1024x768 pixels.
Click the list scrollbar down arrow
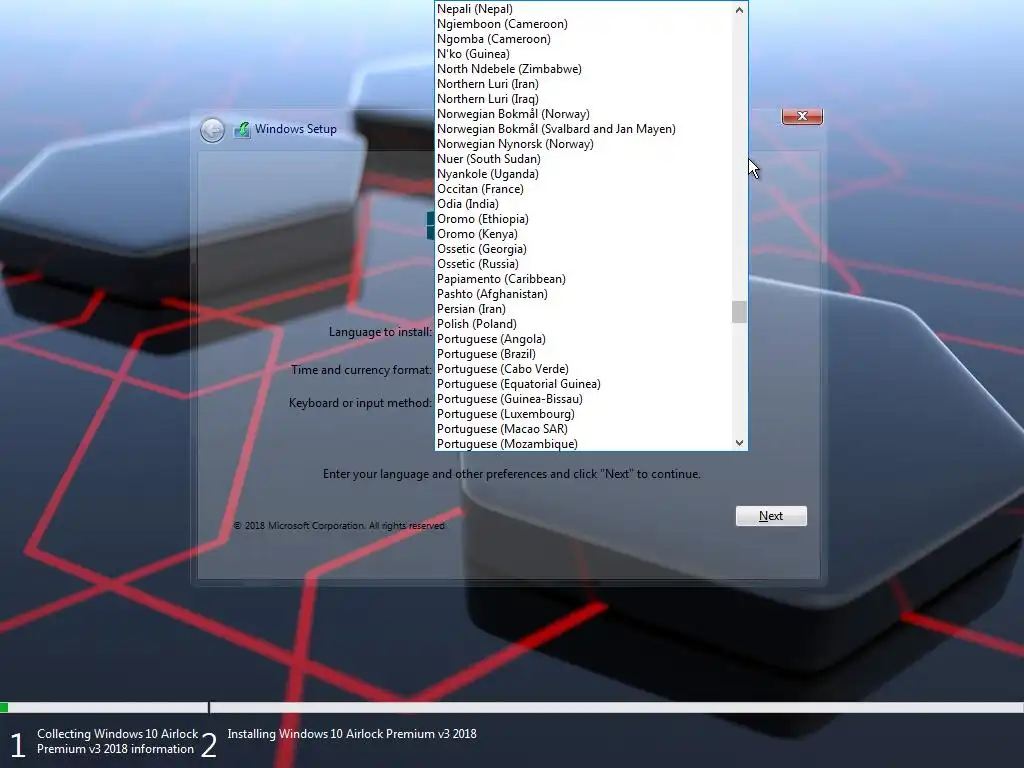point(739,442)
